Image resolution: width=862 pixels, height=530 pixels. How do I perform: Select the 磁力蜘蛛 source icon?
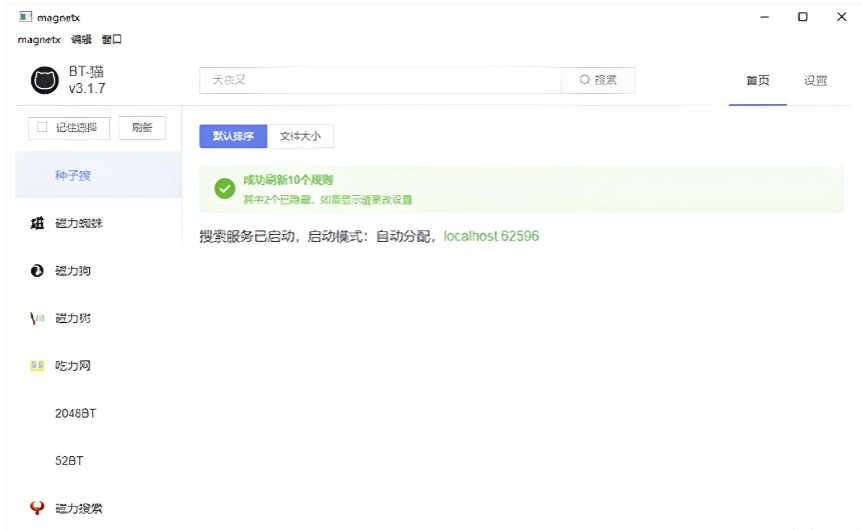(x=37, y=223)
